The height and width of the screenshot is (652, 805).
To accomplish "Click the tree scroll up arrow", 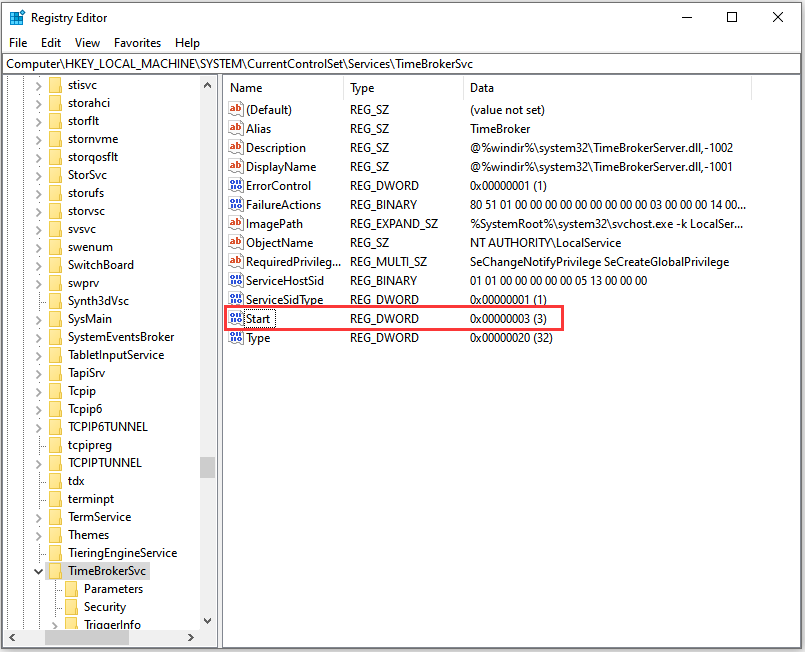I will click(x=207, y=85).
